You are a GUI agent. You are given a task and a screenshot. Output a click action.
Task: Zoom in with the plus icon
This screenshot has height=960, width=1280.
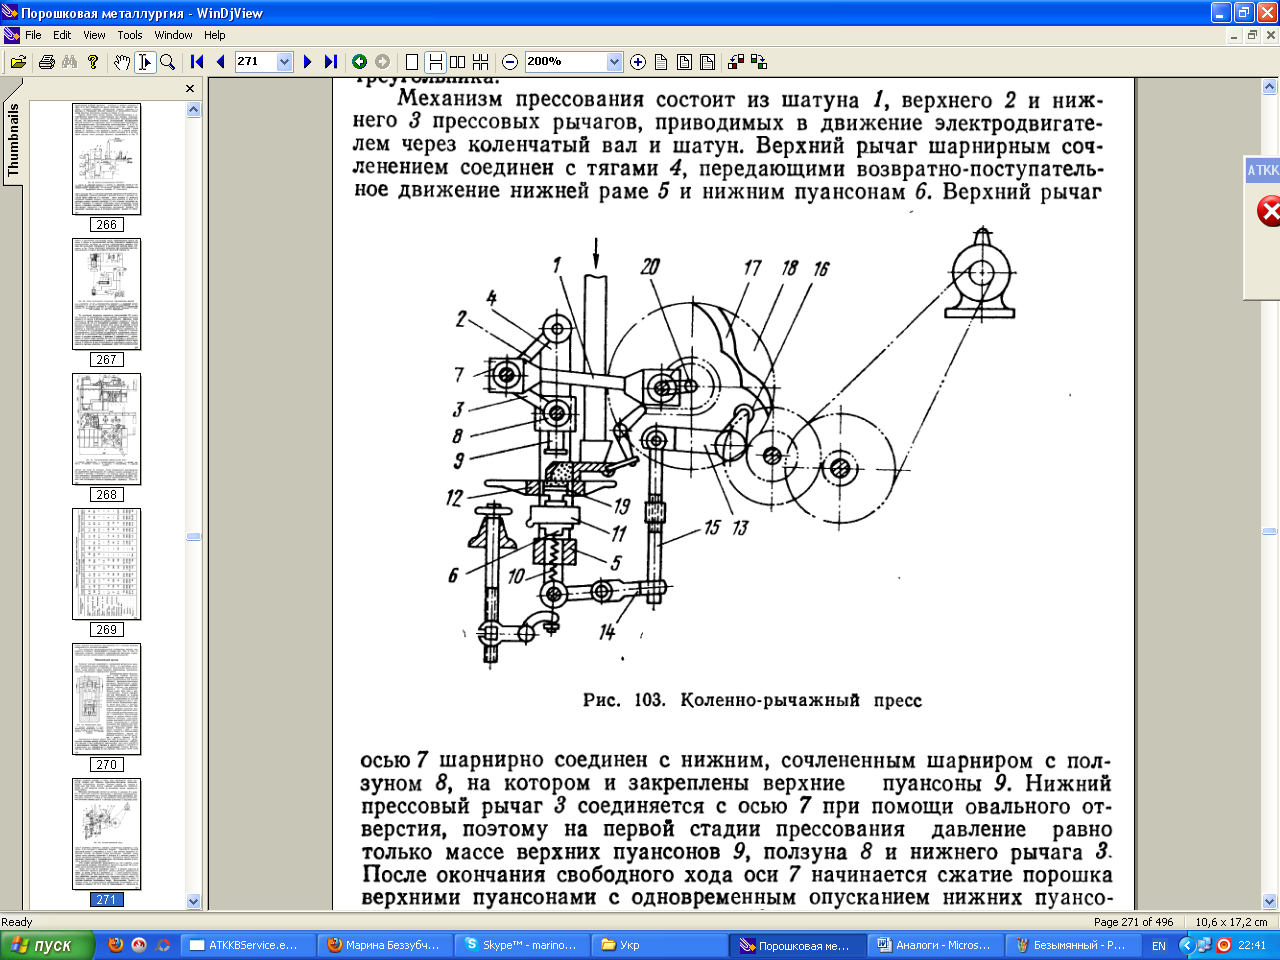click(x=638, y=62)
